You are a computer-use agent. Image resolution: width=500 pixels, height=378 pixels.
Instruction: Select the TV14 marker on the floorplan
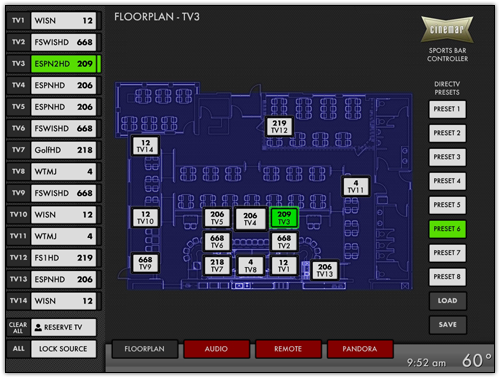click(145, 146)
